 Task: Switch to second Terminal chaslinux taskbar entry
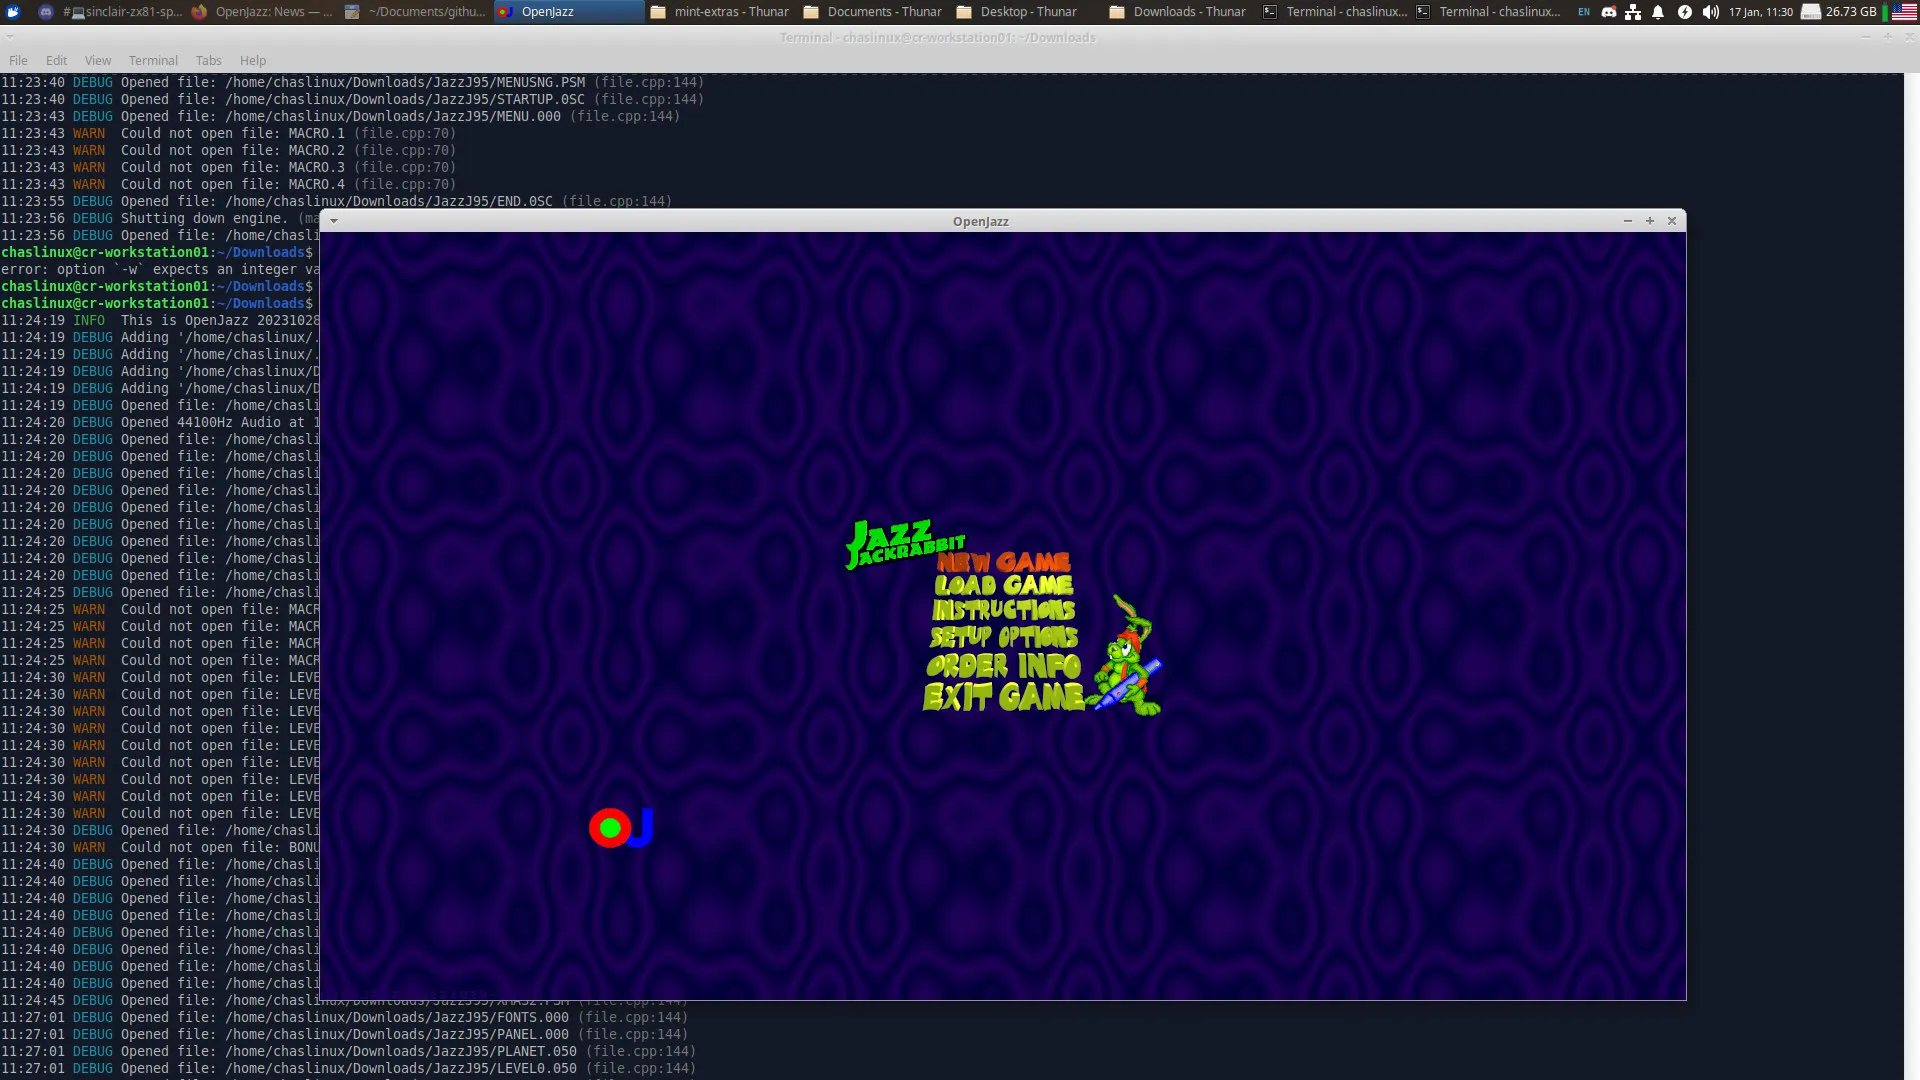click(1487, 12)
